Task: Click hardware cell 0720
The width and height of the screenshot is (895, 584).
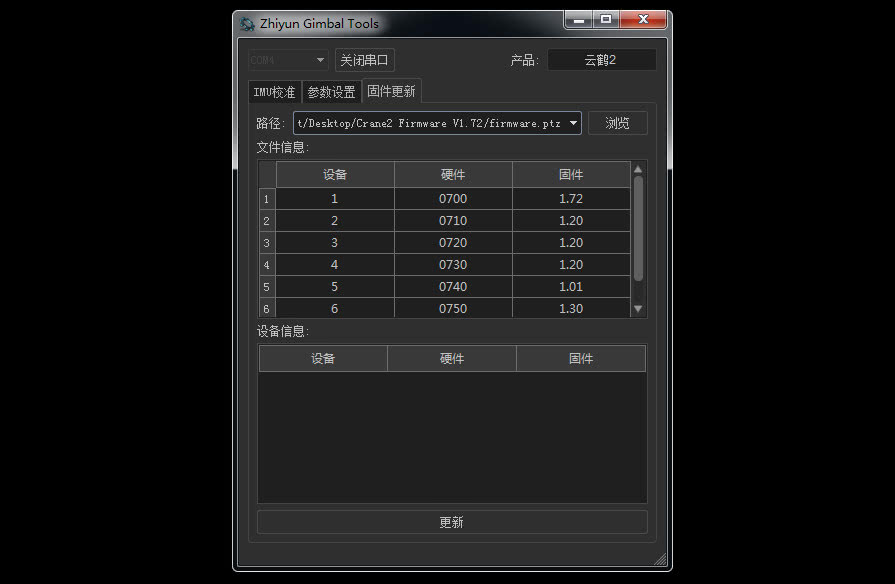Action: click(453, 243)
